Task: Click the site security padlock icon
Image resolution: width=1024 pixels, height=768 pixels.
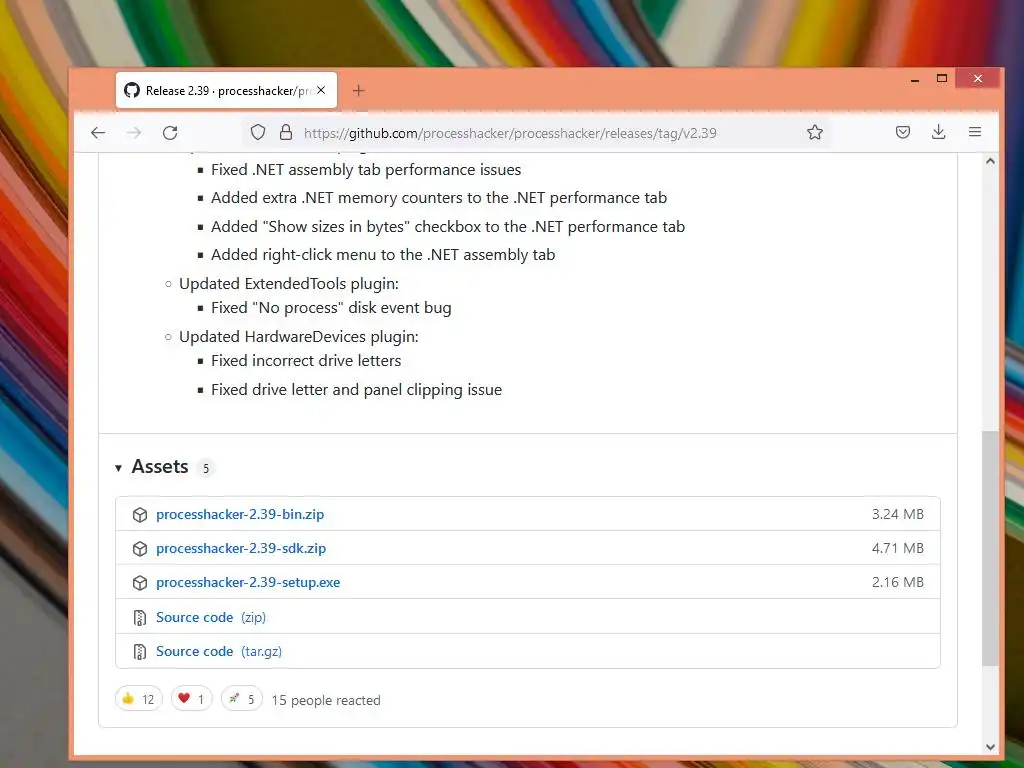Action: (x=286, y=133)
